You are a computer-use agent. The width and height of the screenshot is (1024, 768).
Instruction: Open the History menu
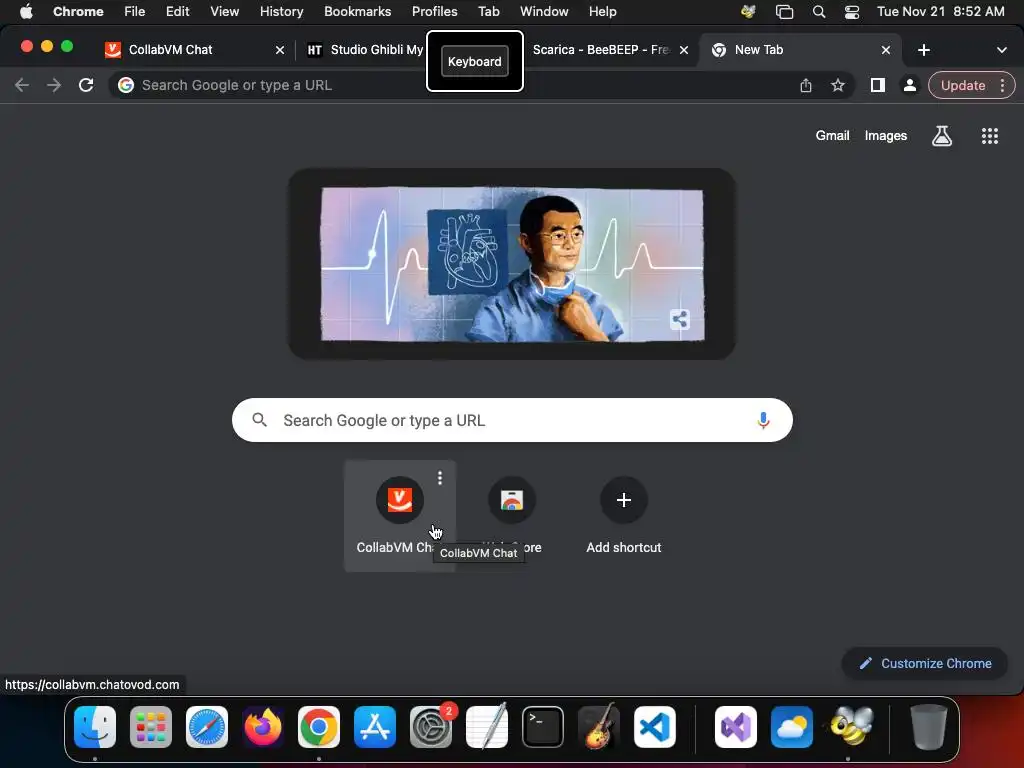click(281, 12)
